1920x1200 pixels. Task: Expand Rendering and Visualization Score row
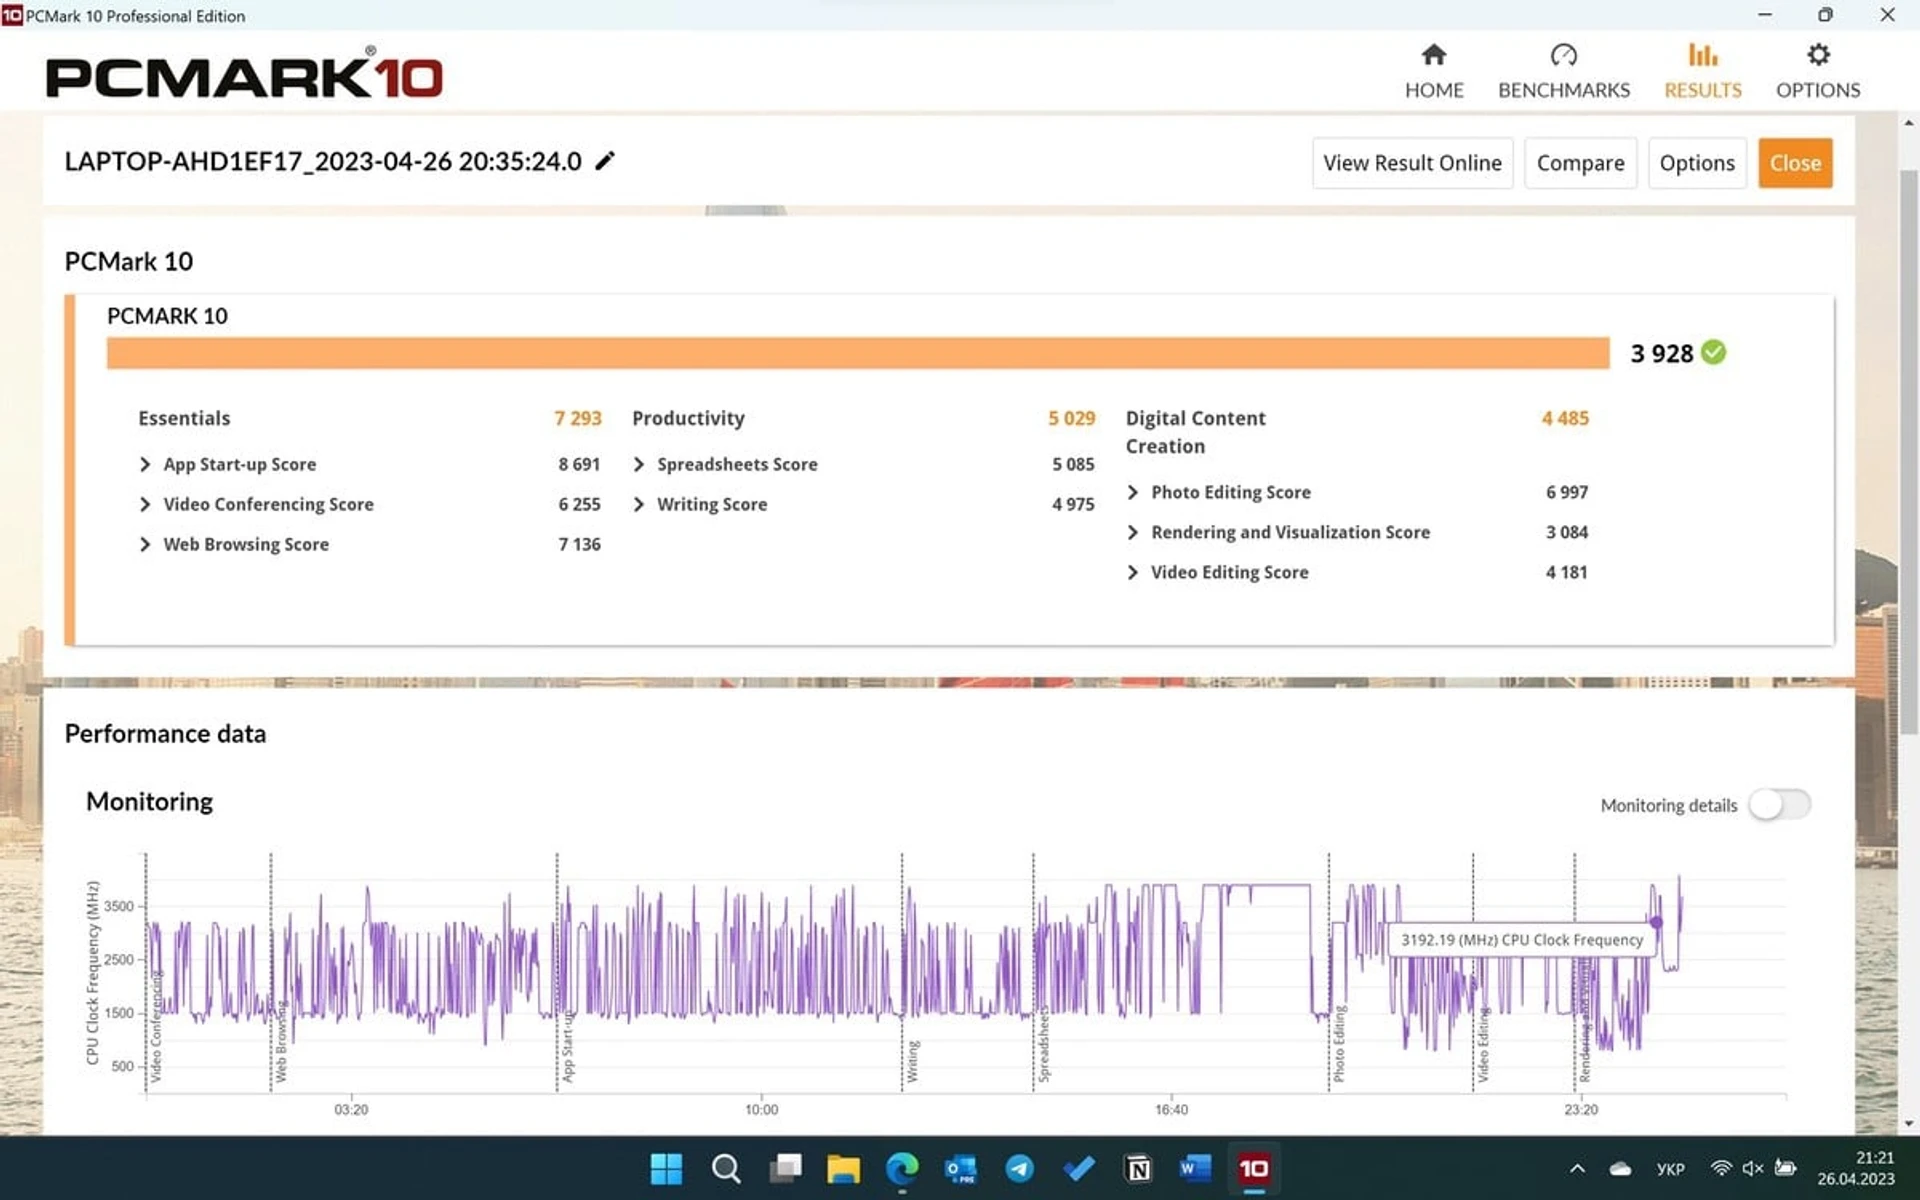[x=1133, y=532]
